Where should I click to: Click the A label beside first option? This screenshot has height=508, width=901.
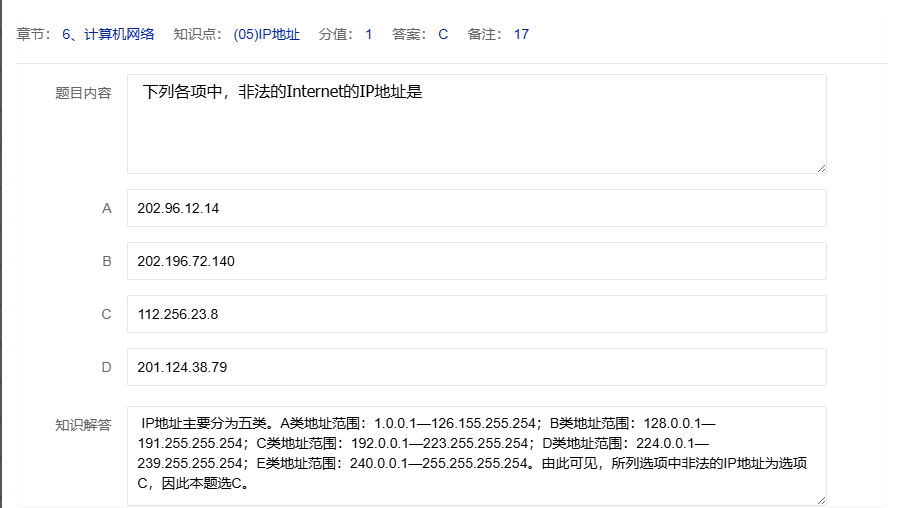(x=107, y=208)
